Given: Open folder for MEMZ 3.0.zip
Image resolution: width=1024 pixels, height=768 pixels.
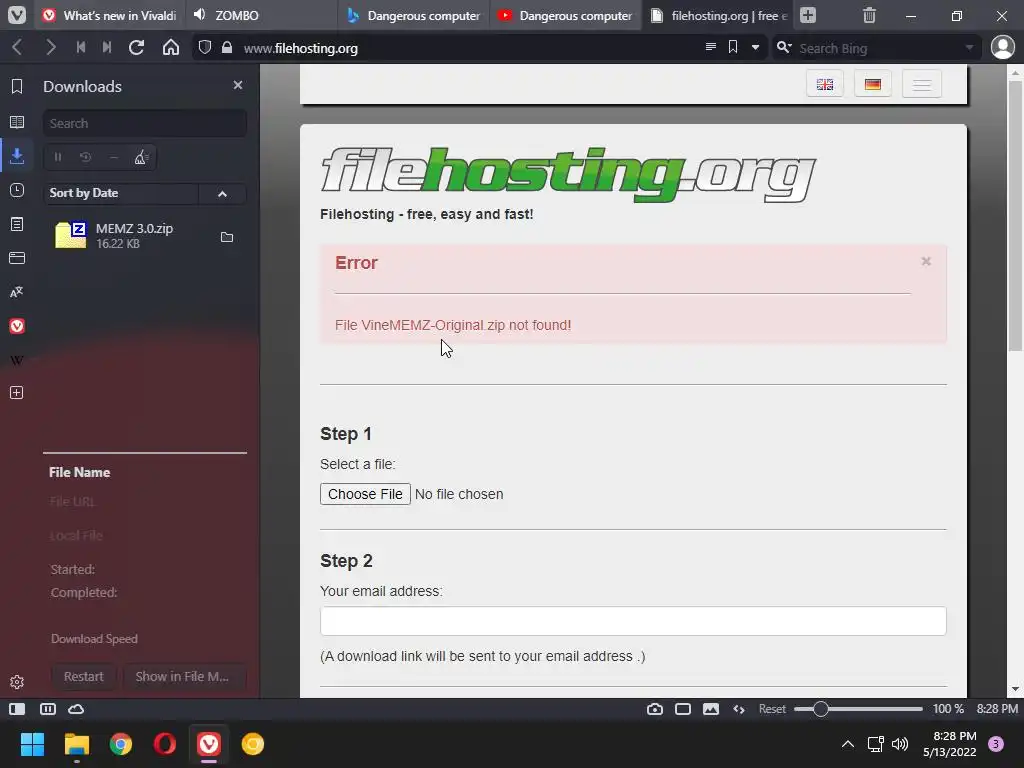Looking at the screenshot, I should pyautogui.click(x=227, y=237).
